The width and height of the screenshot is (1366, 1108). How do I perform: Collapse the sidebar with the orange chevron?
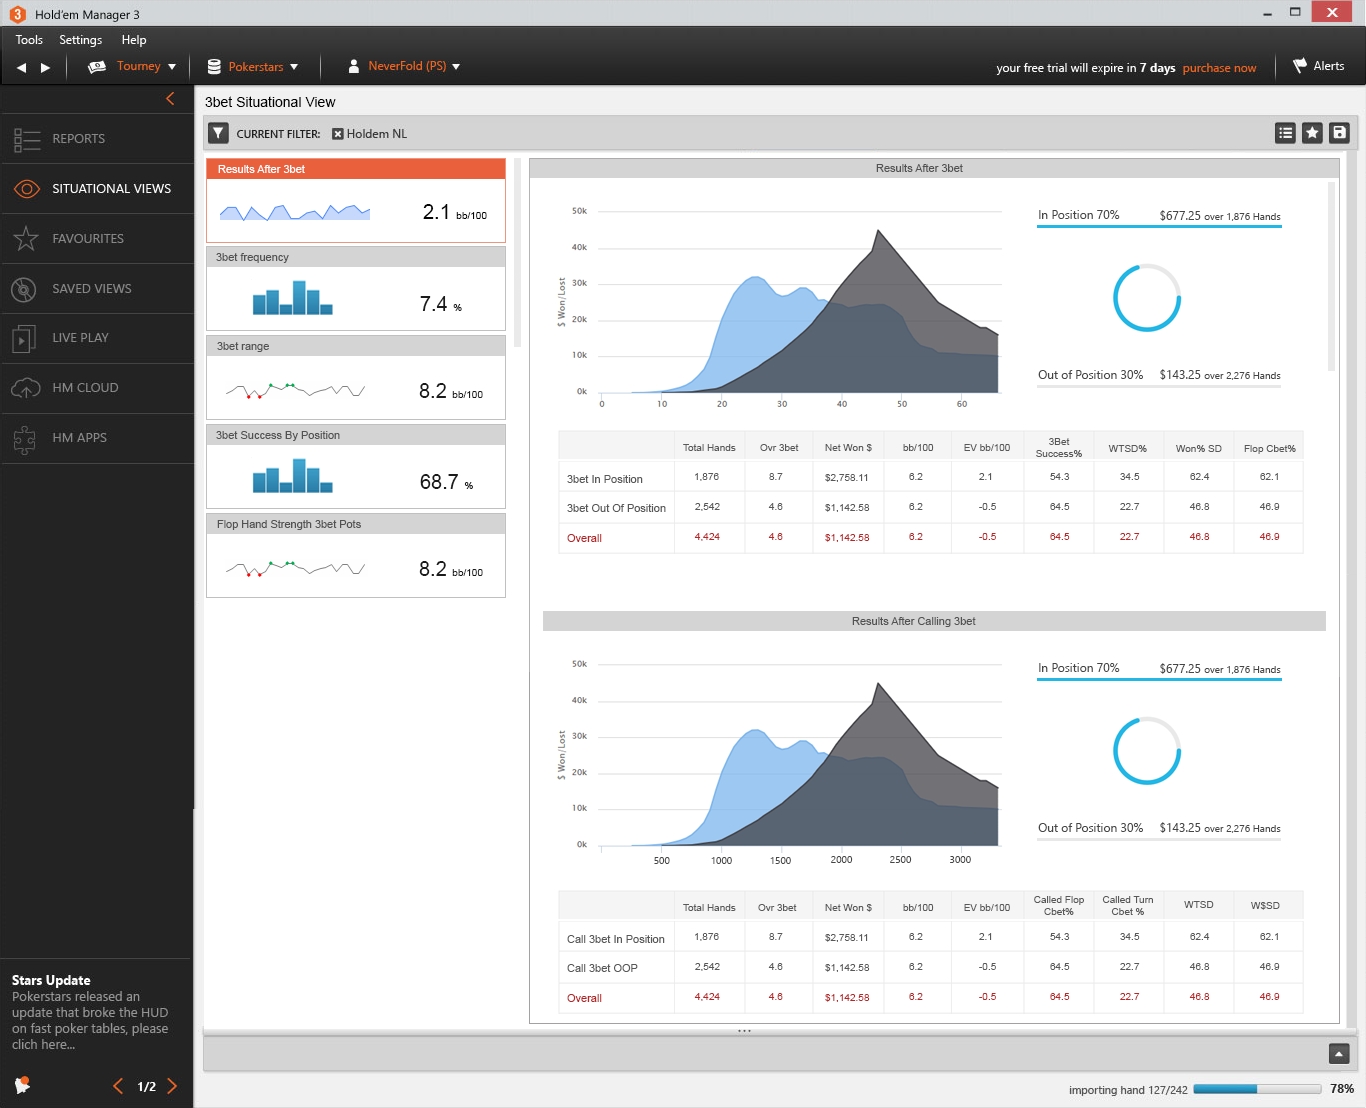click(170, 98)
